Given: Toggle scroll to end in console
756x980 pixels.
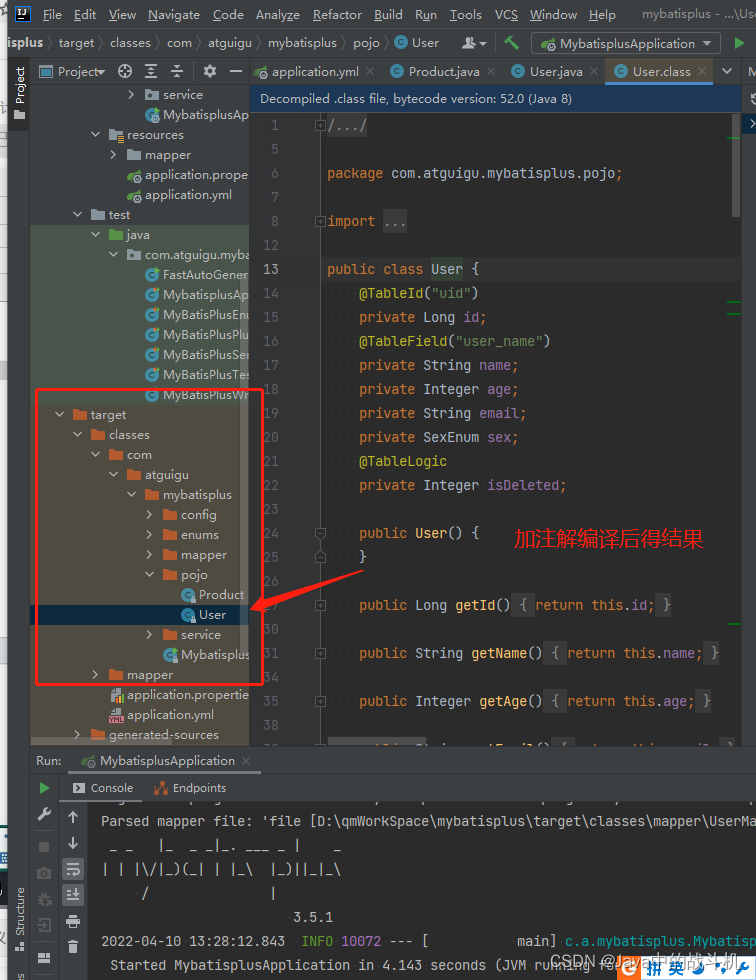Looking at the screenshot, I should click(73, 895).
